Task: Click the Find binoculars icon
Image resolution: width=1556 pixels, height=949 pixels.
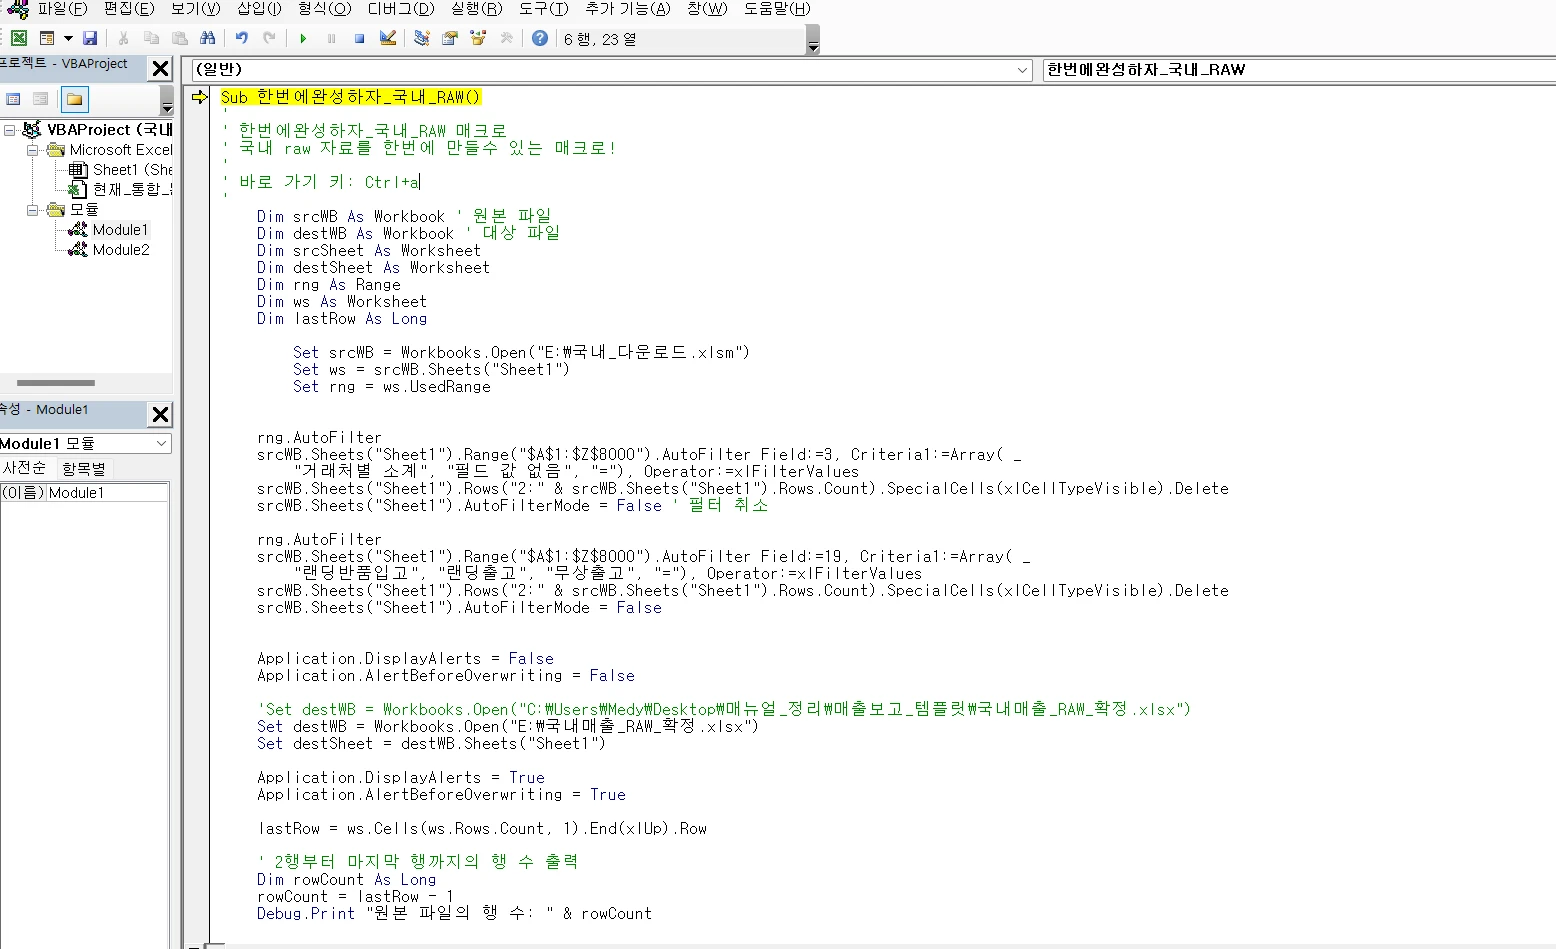Action: coord(208,39)
